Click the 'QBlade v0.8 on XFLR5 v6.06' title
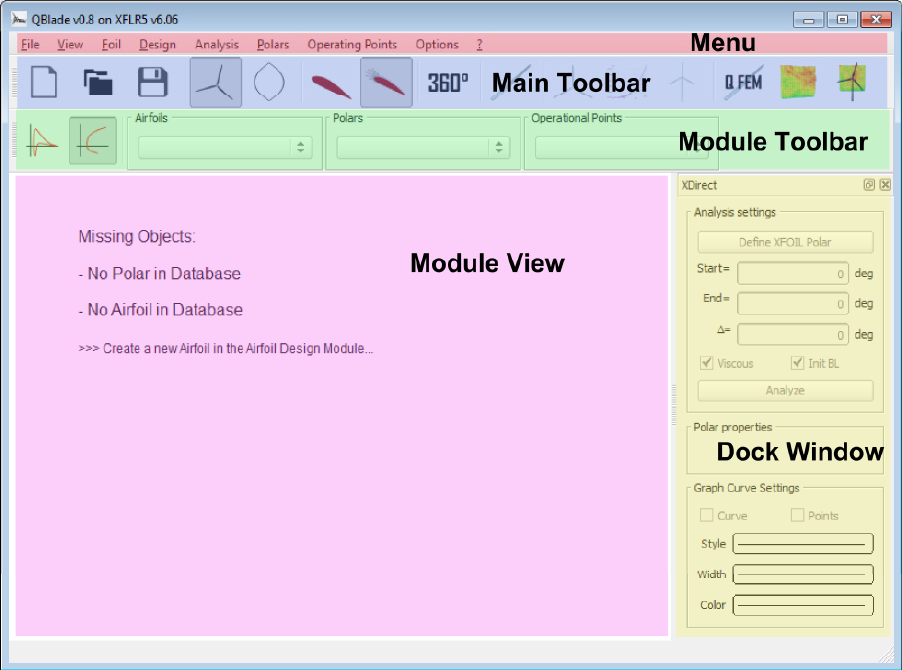This screenshot has height=670, width=902. [105, 20]
